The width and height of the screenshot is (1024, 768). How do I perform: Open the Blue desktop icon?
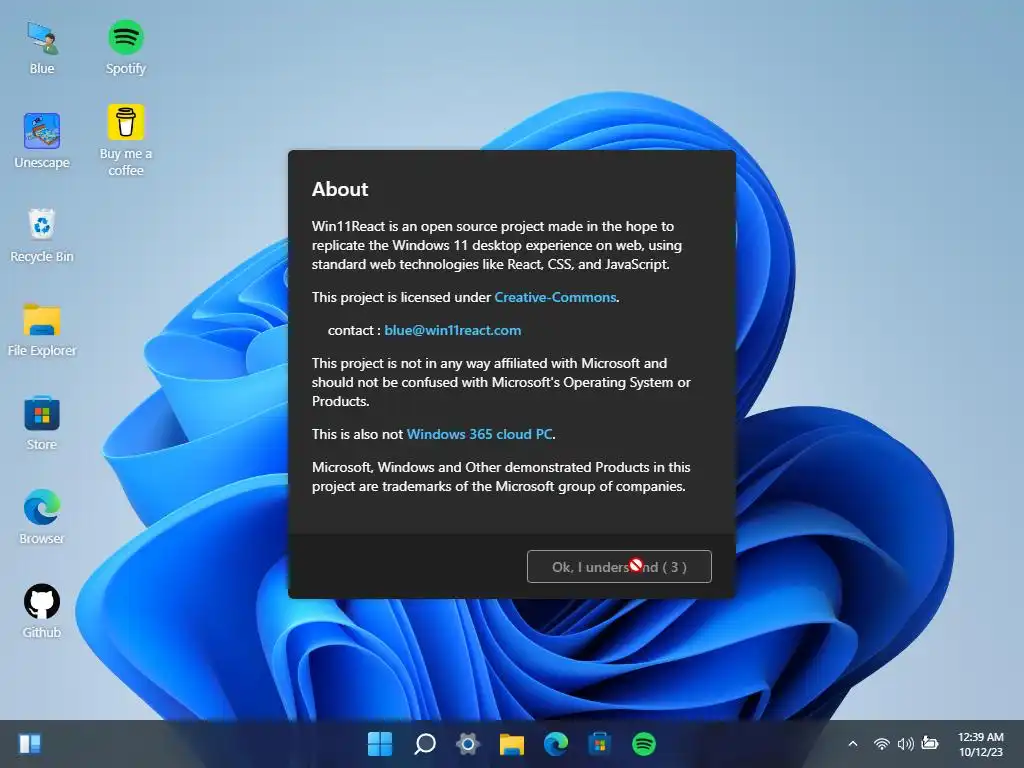click(x=42, y=48)
